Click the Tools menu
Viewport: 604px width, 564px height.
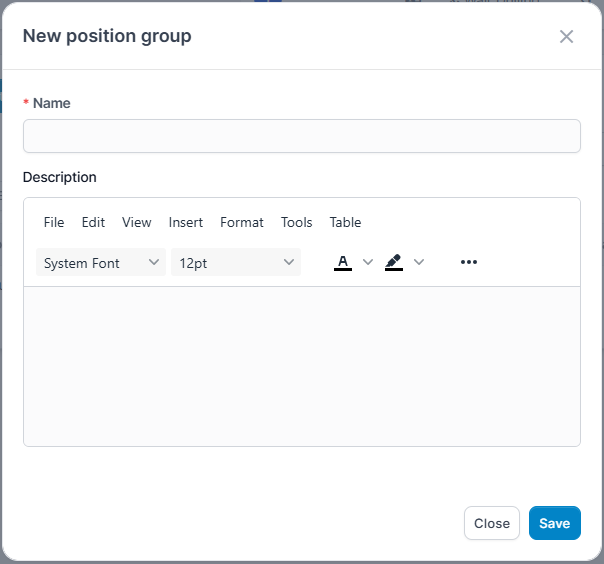click(297, 222)
